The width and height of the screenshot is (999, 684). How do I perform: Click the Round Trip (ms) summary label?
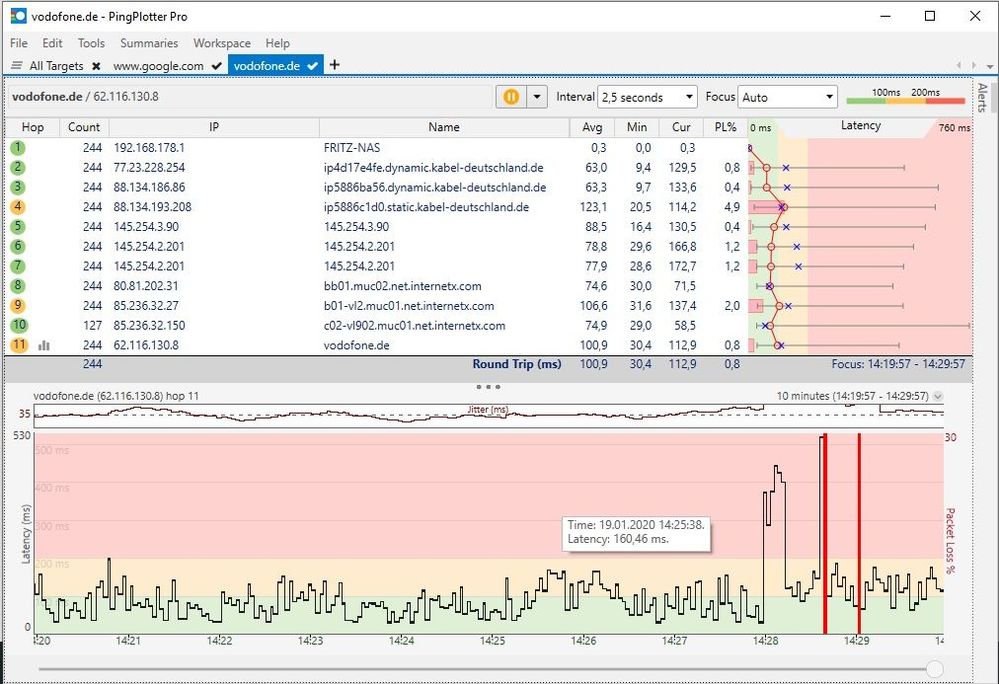click(x=517, y=364)
